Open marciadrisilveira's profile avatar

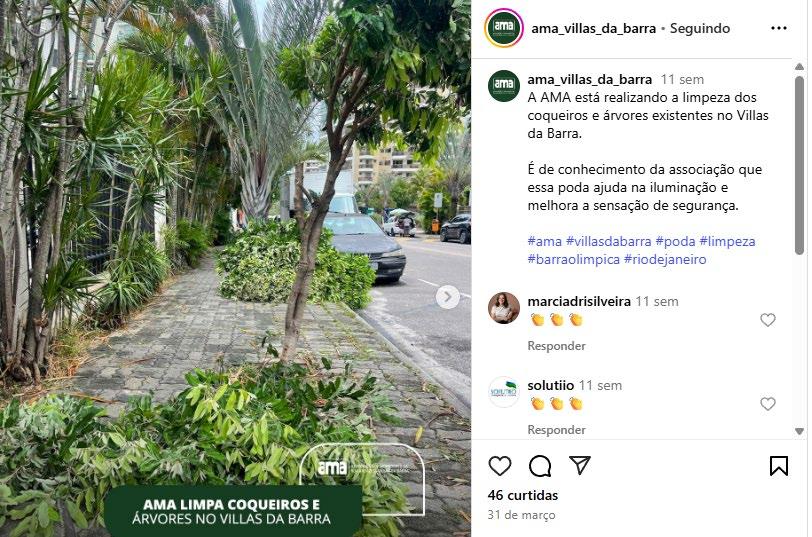click(x=503, y=308)
